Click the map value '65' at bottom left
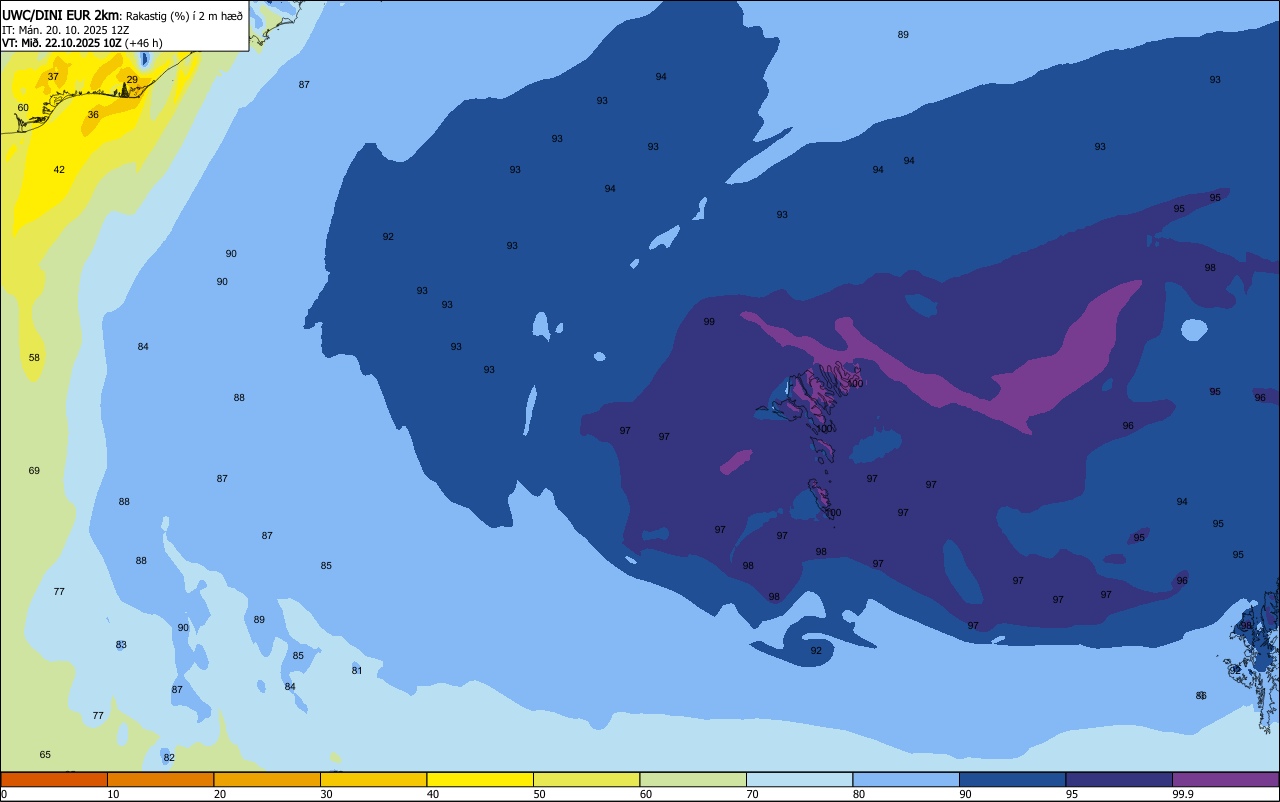 click(45, 754)
